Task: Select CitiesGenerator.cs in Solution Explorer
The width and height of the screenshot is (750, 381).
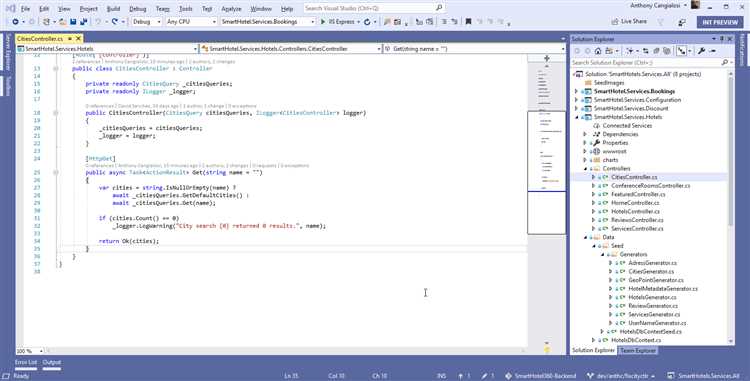Action: coord(651,272)
